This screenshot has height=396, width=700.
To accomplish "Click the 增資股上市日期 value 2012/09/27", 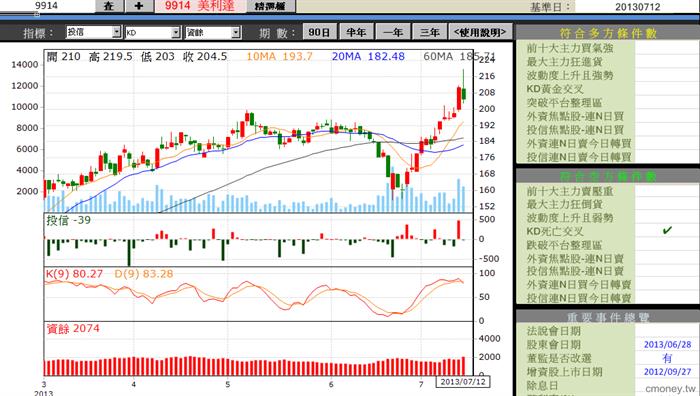I will pos(667,371).
